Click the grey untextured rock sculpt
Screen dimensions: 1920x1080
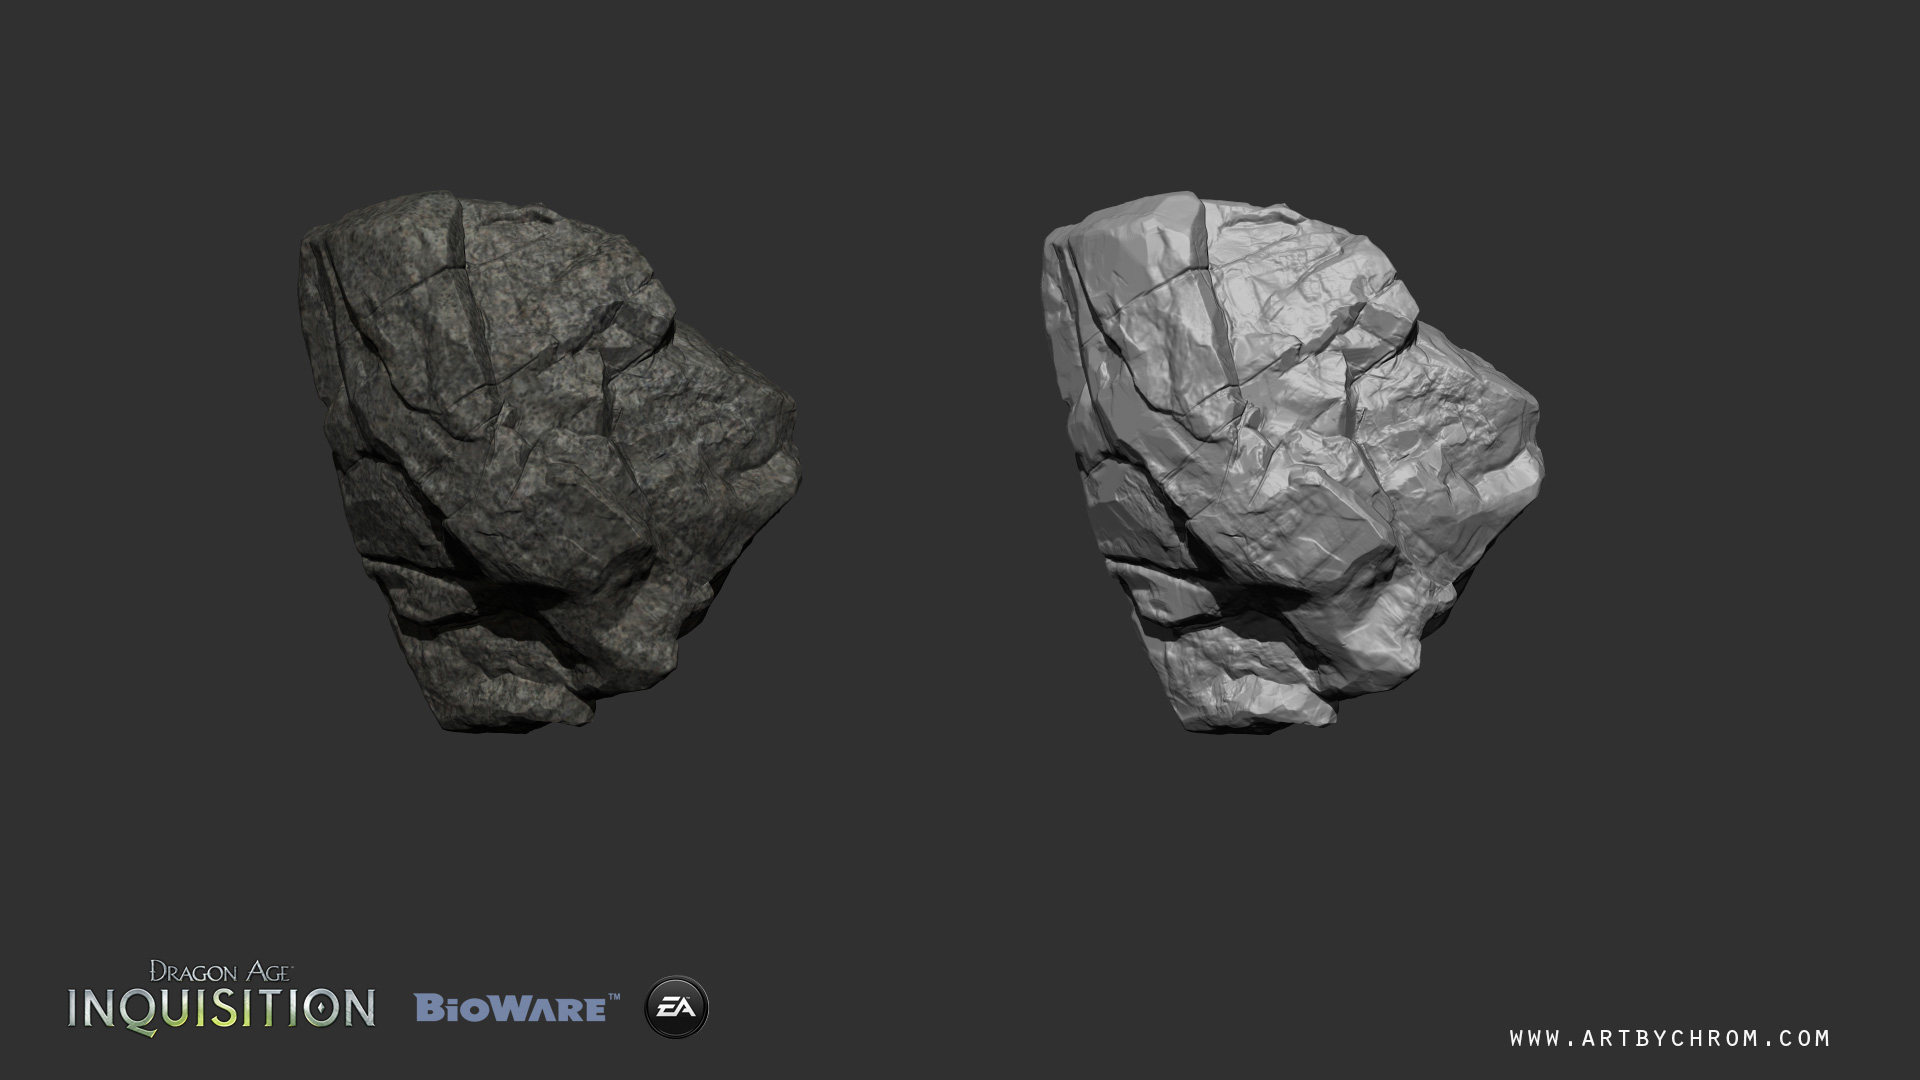(1292, 462)
